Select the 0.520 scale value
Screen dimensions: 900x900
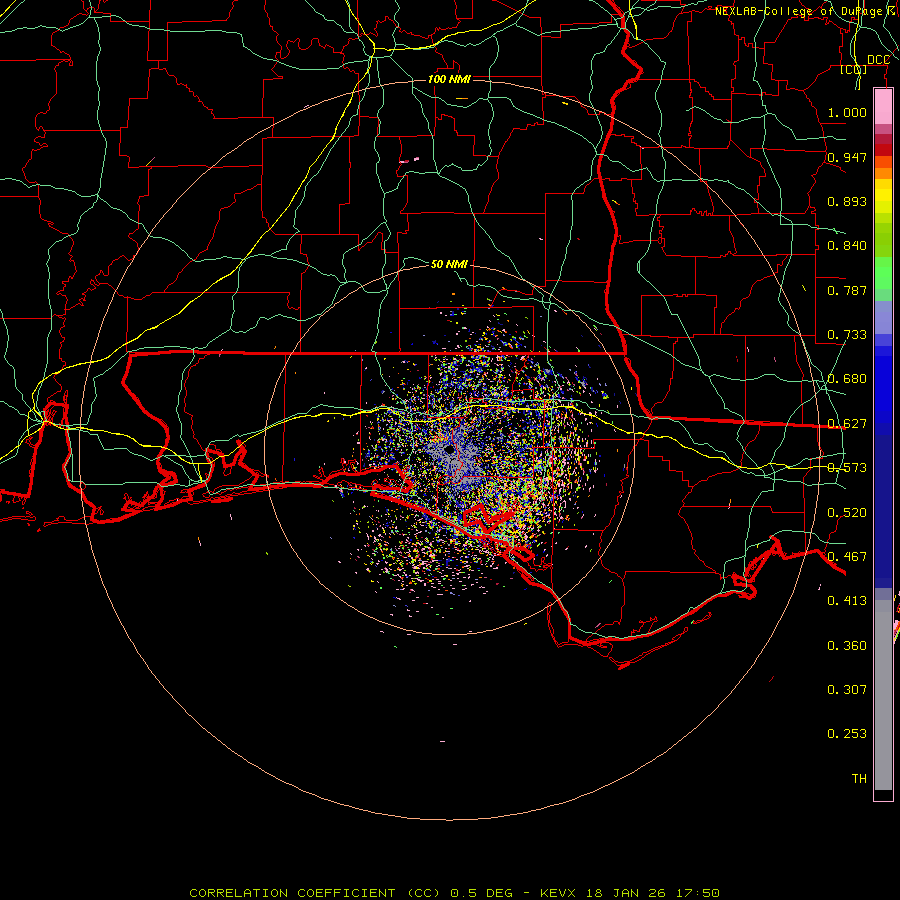(847, 512)
